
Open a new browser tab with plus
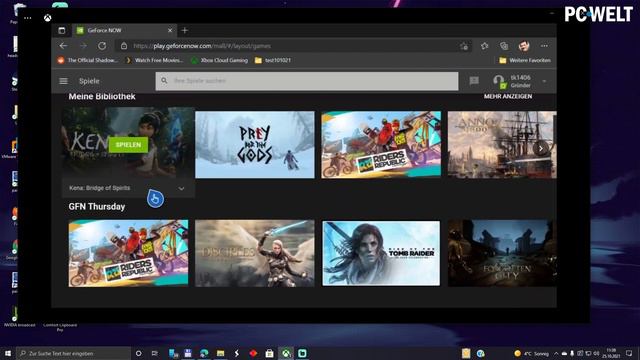(x=184, y=30)
